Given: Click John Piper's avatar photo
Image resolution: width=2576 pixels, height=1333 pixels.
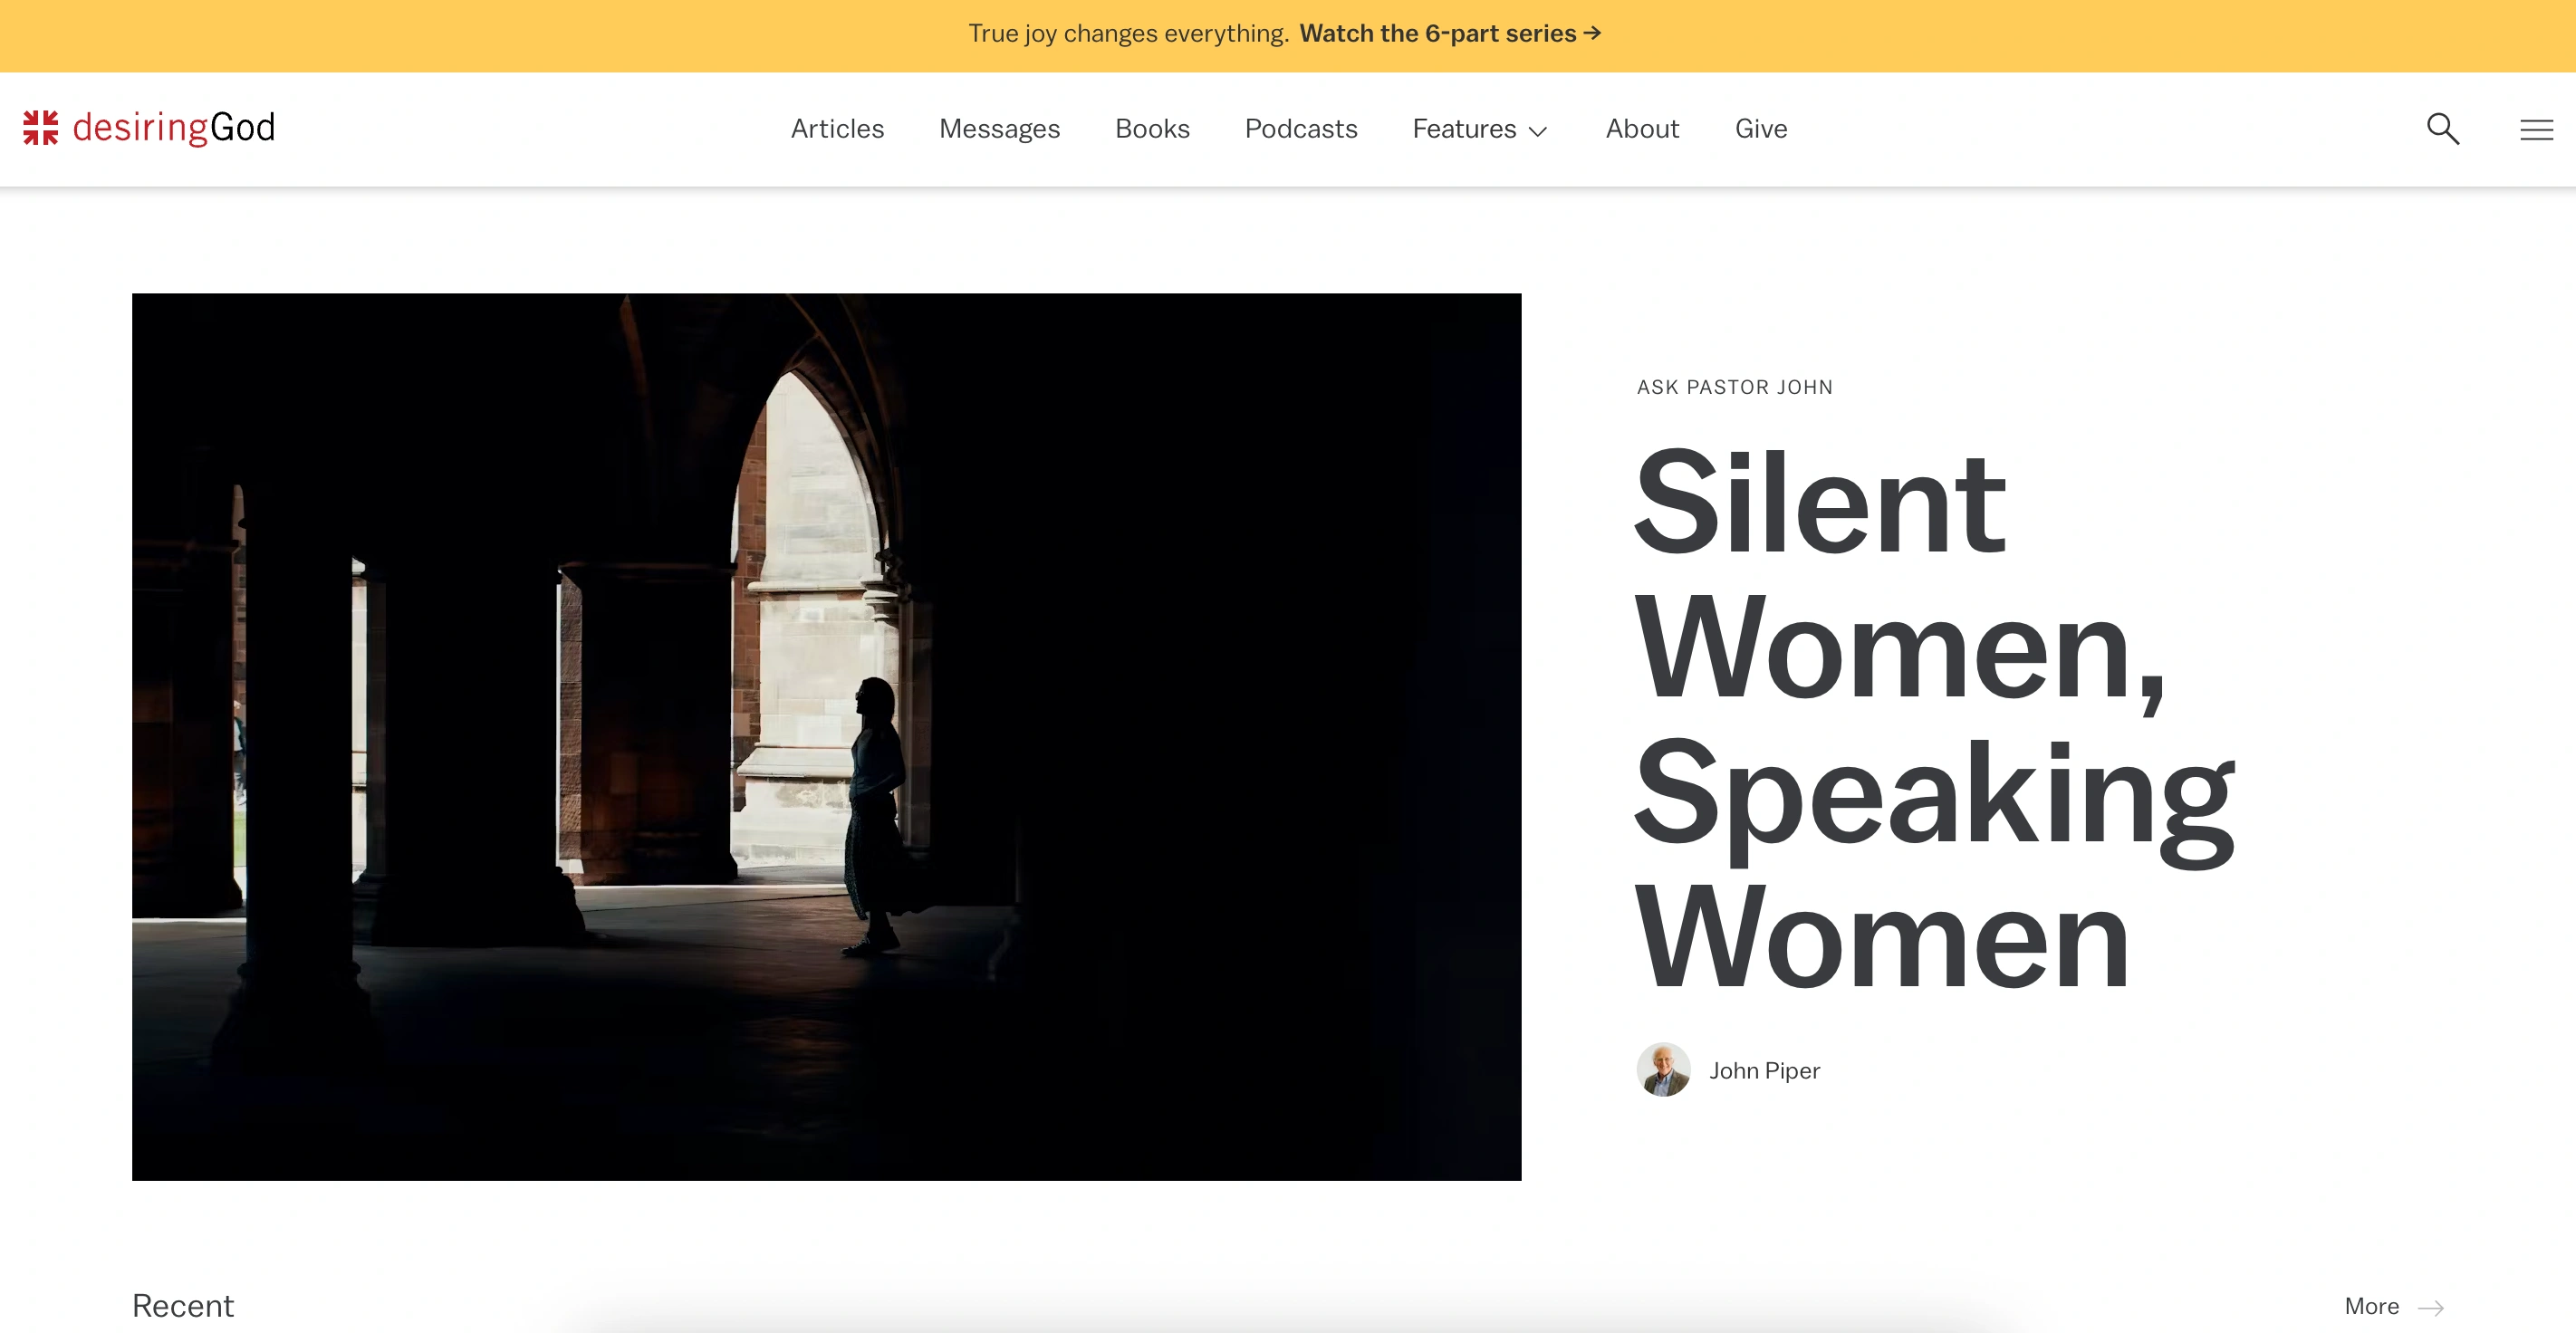Looking at the screenshot, I should [x=1663, y=1070].
